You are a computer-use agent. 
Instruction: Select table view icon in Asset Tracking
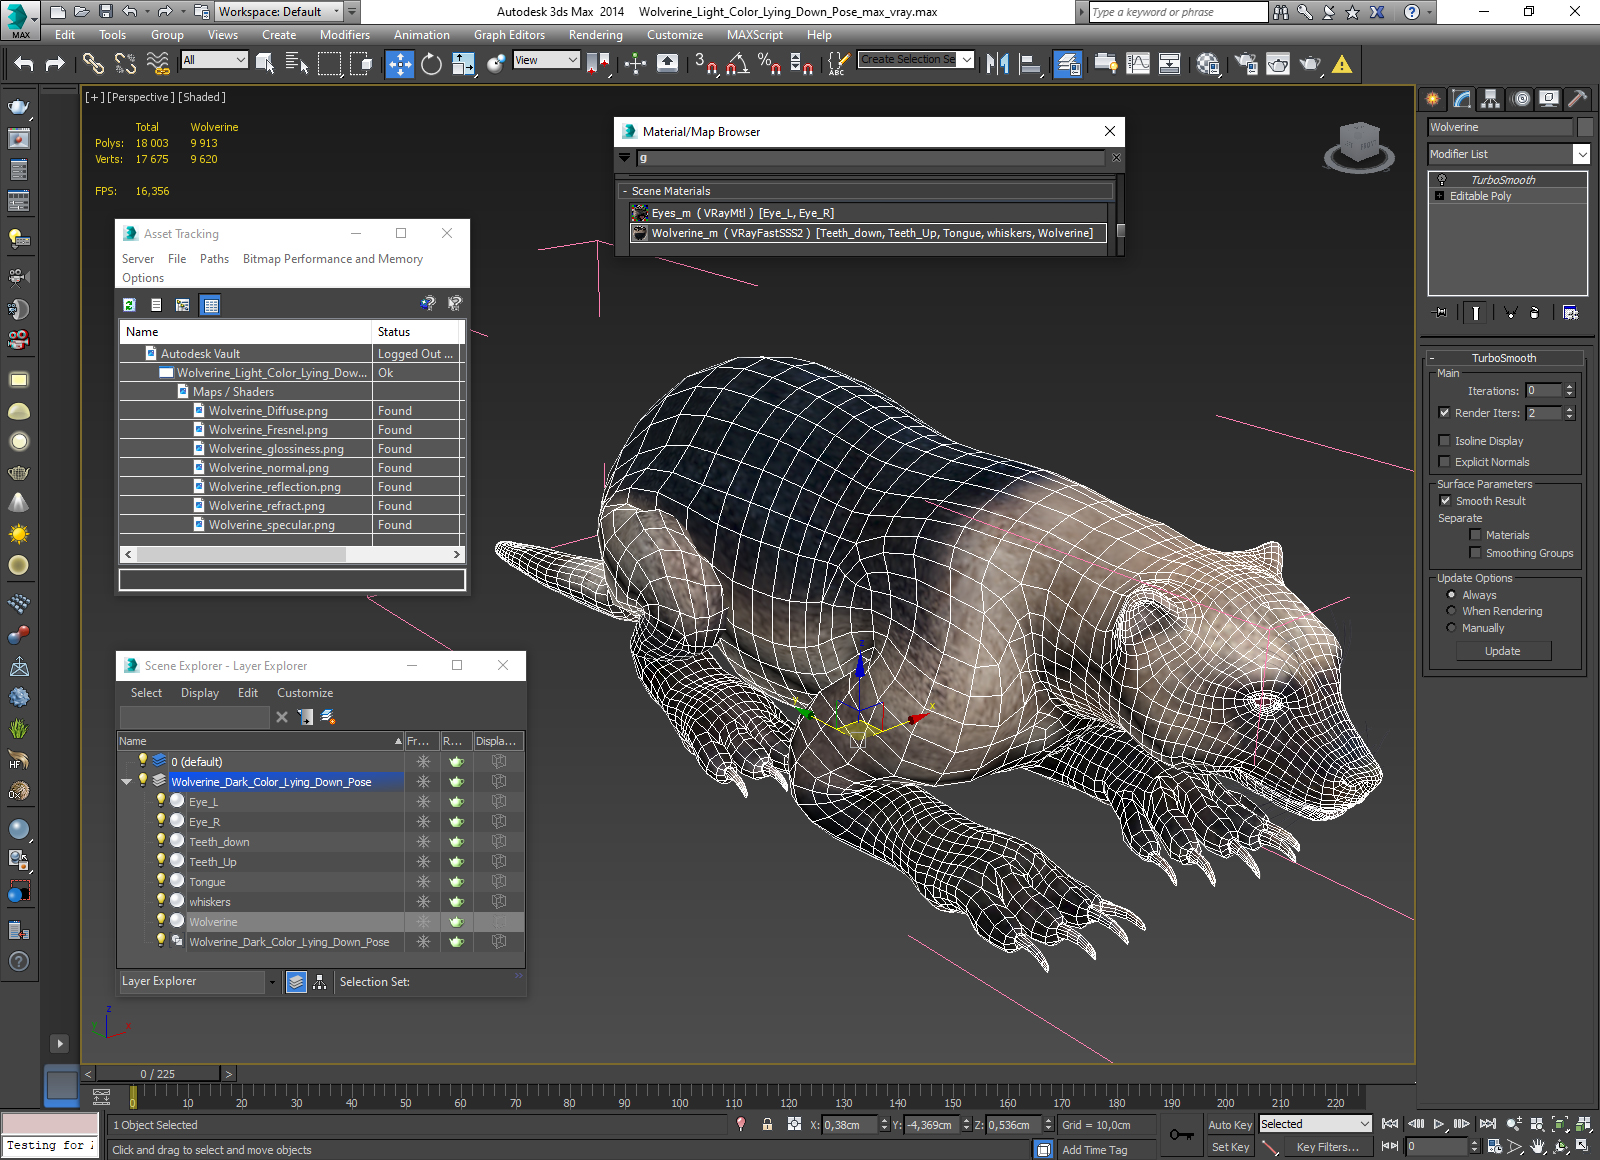coord(210,305)
